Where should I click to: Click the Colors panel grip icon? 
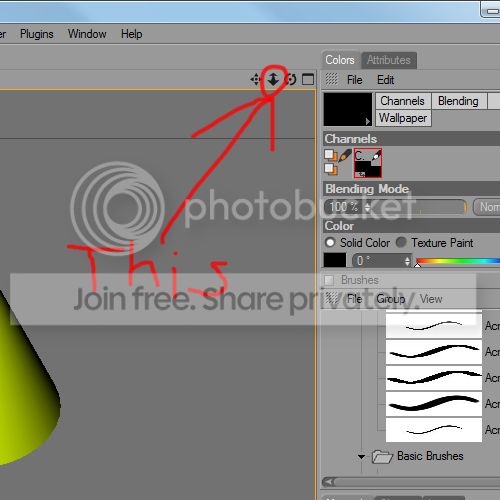click(x=331, y=79)
